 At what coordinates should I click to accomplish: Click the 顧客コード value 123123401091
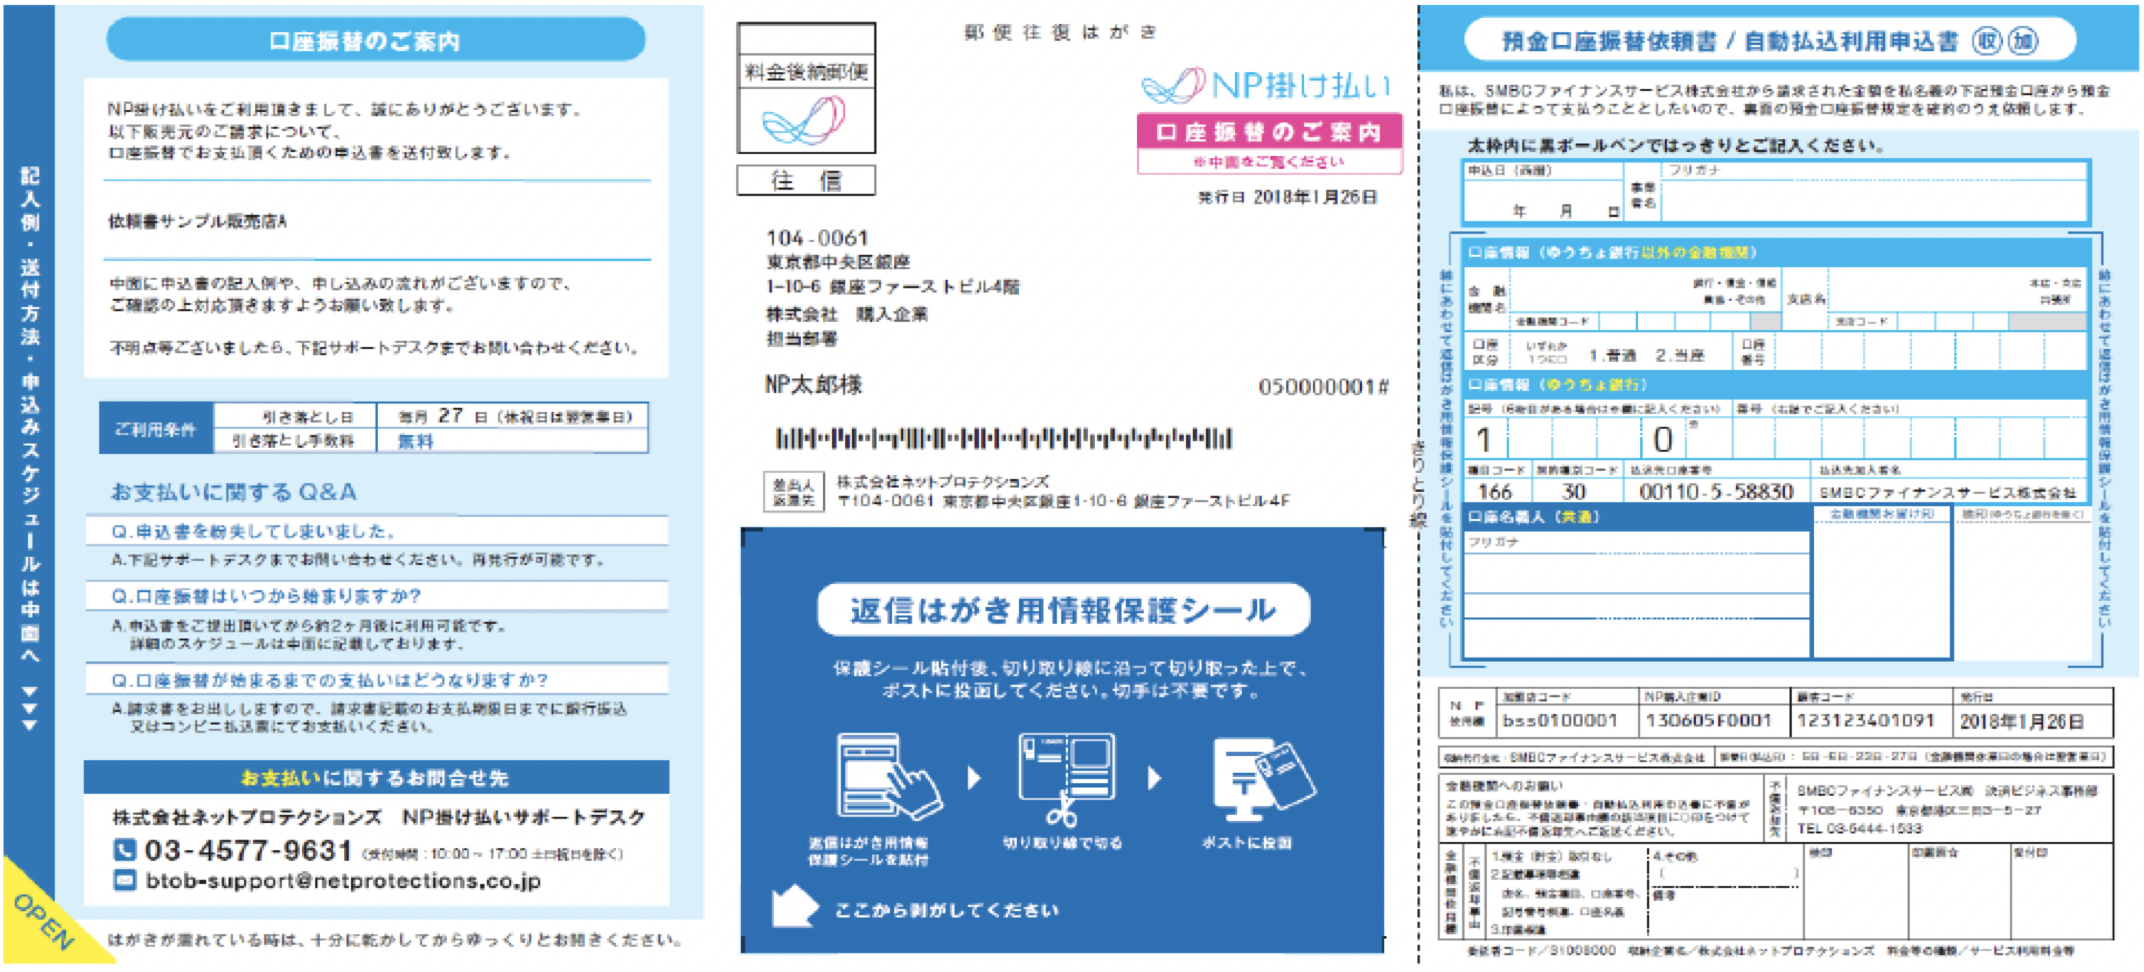tap(1866, 720)
